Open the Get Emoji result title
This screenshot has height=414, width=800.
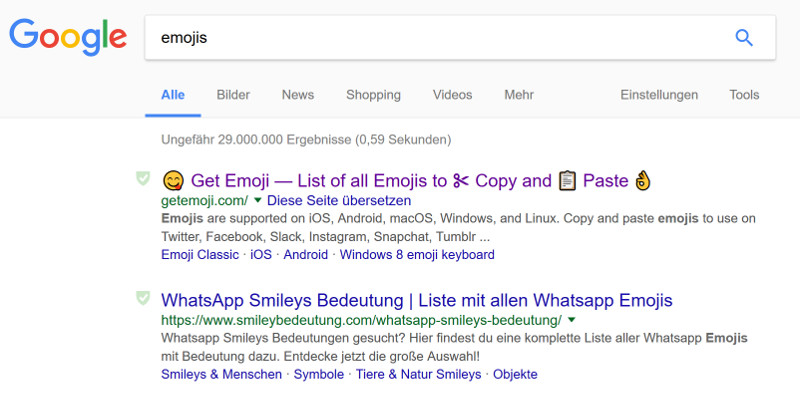click(407, 181)
